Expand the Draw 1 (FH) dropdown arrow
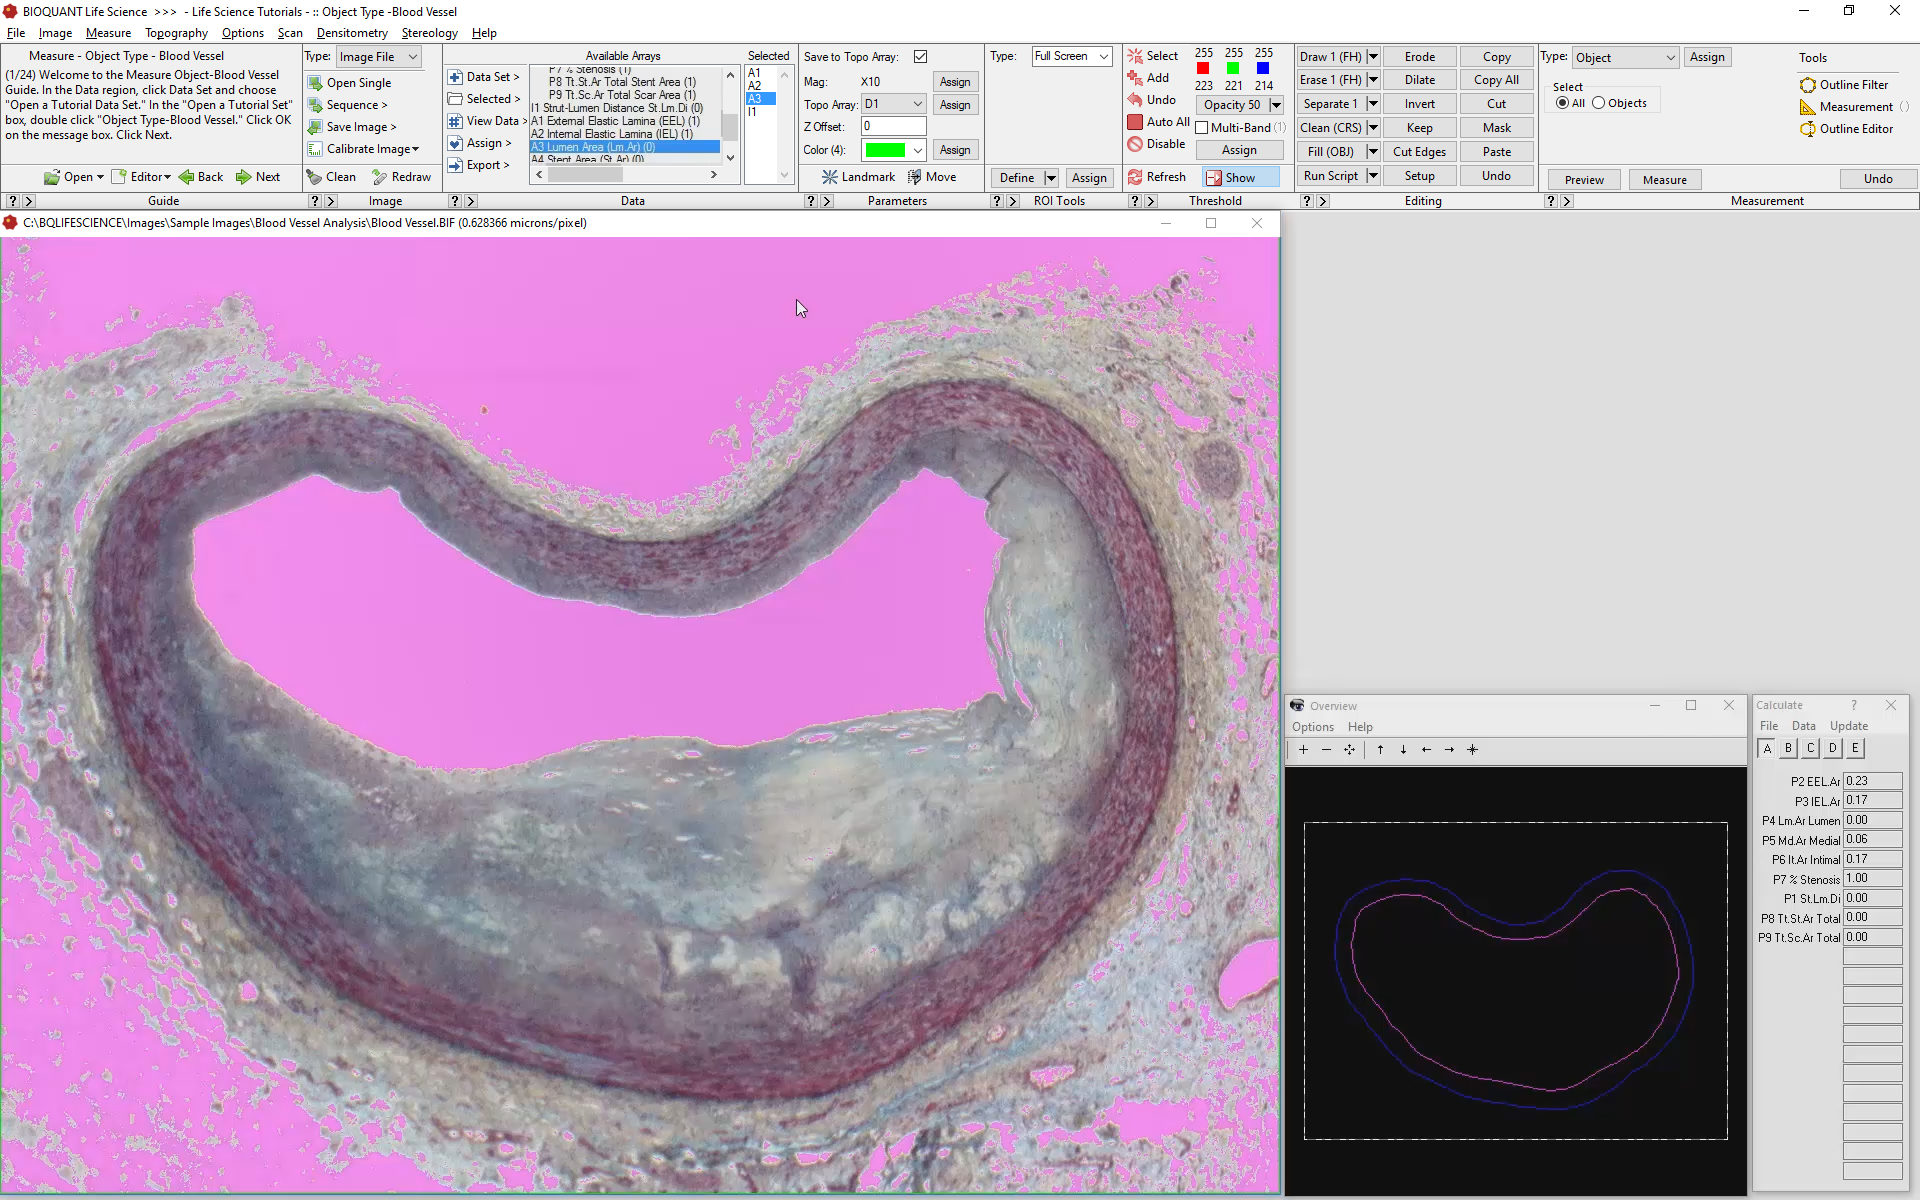 point(1373,57)
